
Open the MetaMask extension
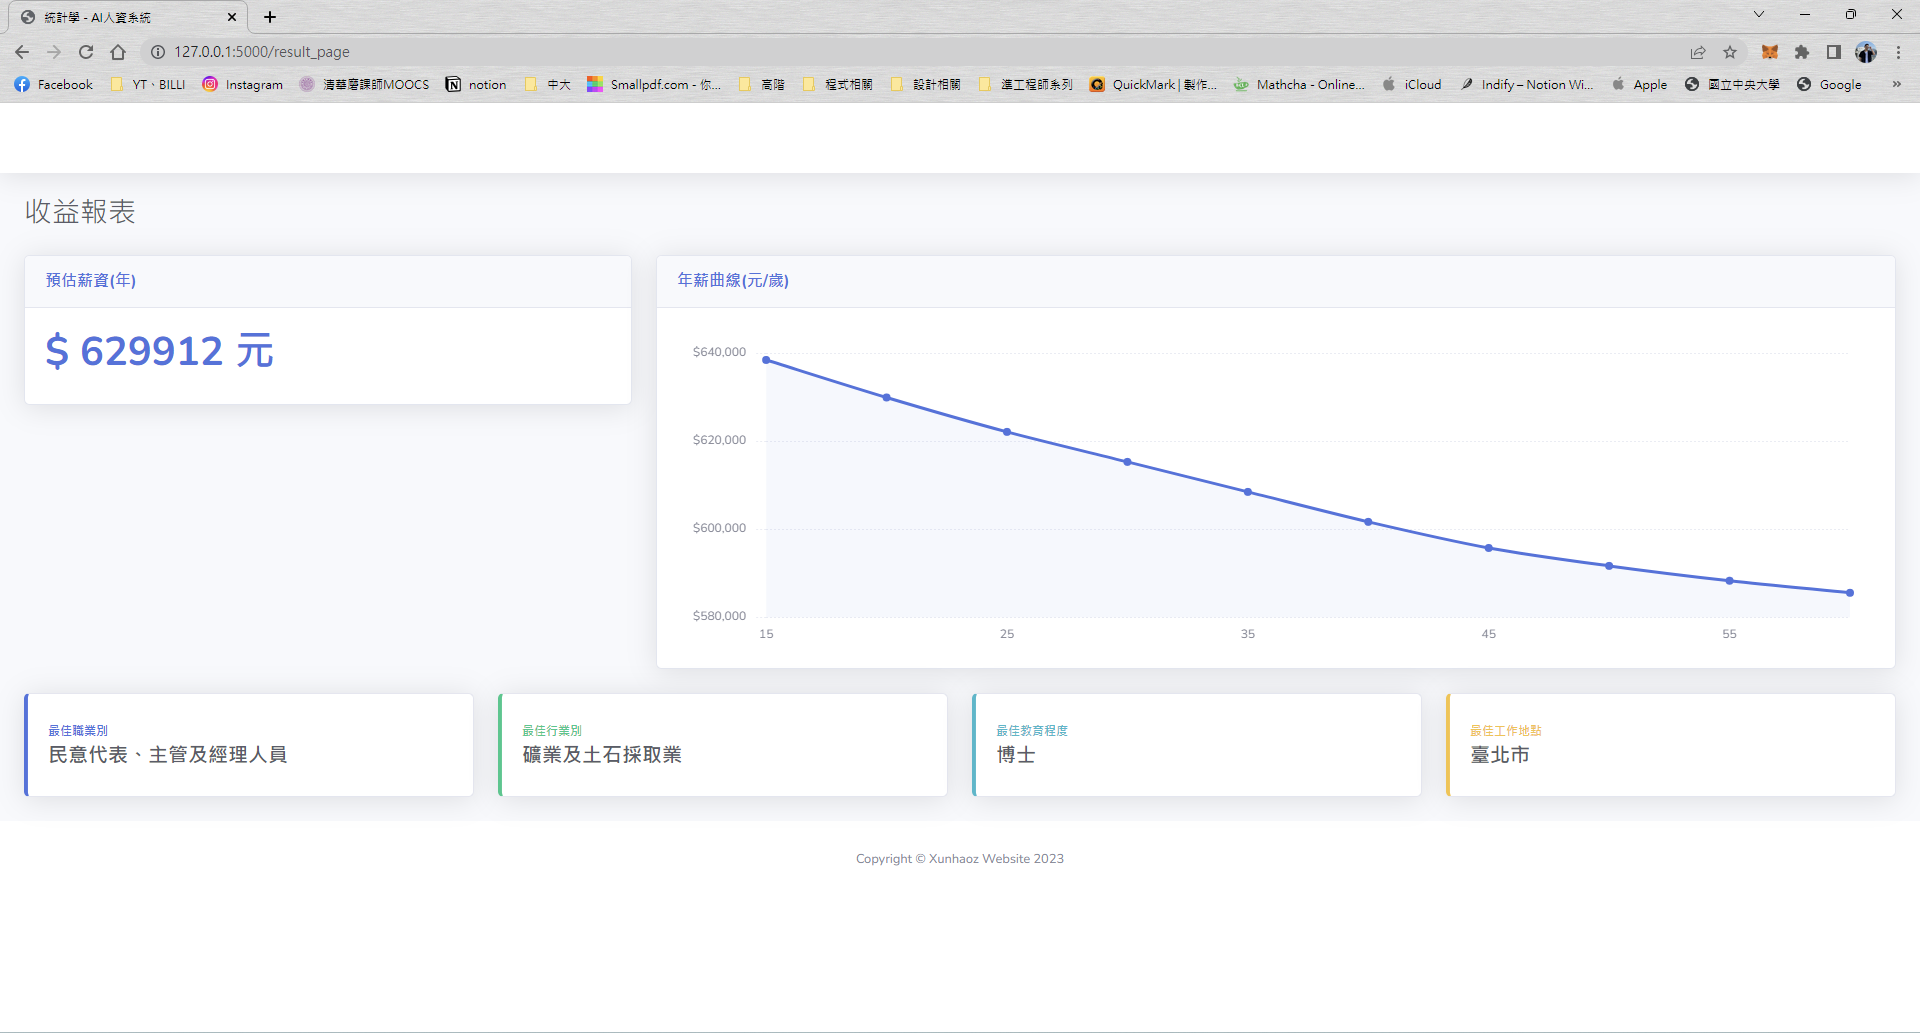point(1768,52)
